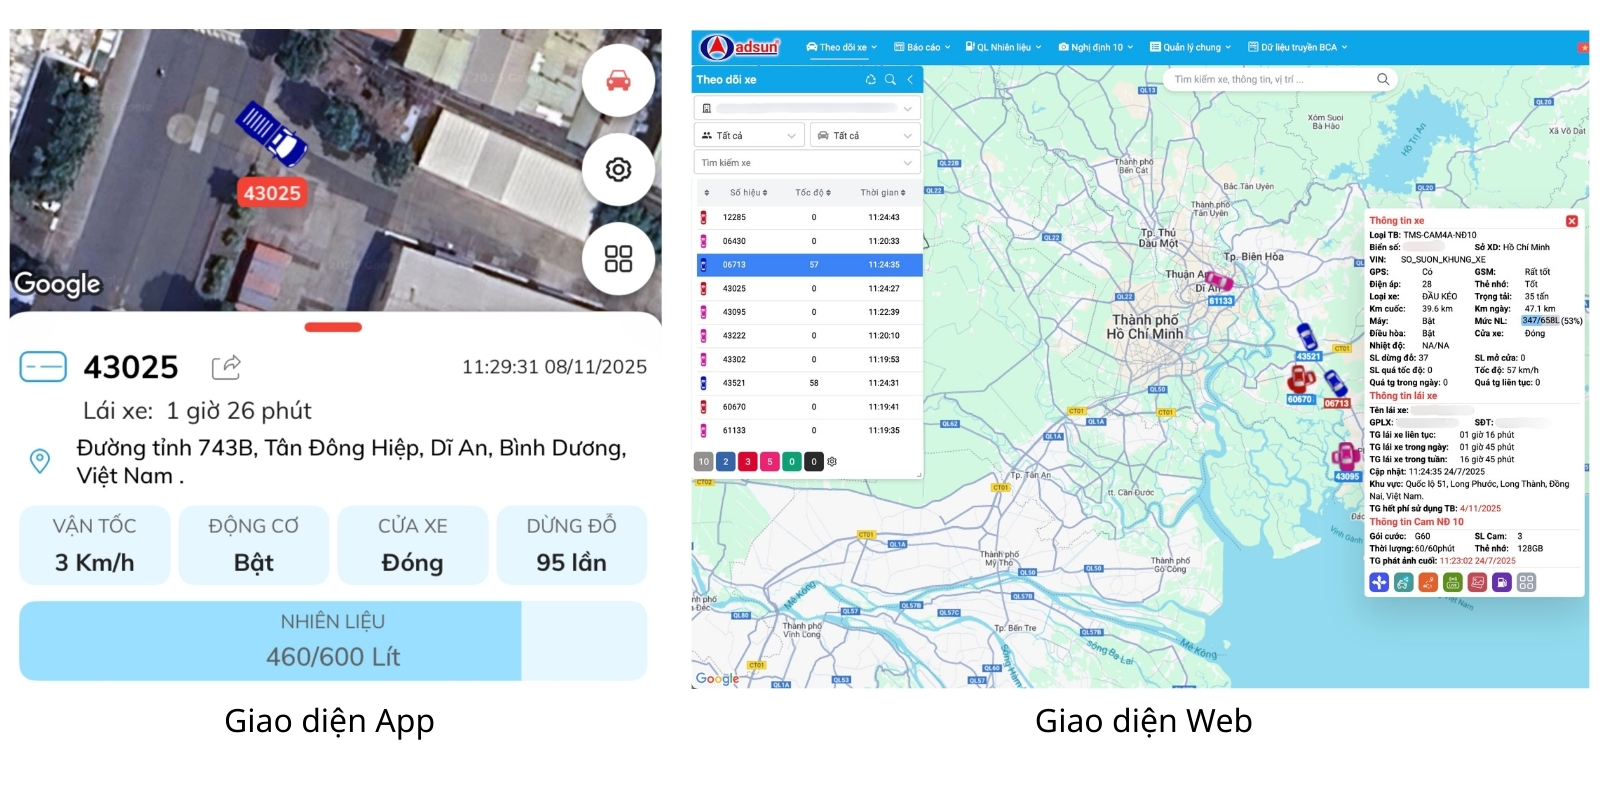Tap the red car button in app

(x=618, y=80)
